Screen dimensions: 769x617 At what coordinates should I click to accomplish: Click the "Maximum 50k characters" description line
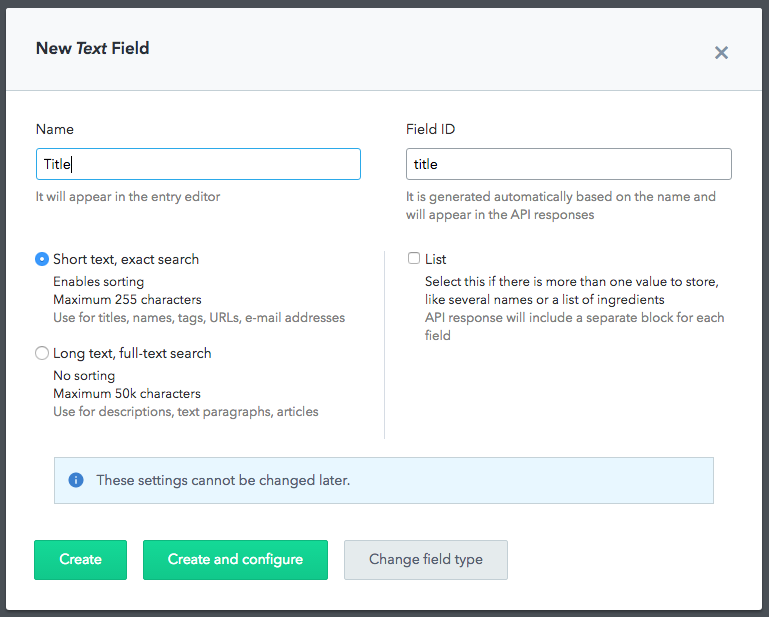click(x=127, y=393)
